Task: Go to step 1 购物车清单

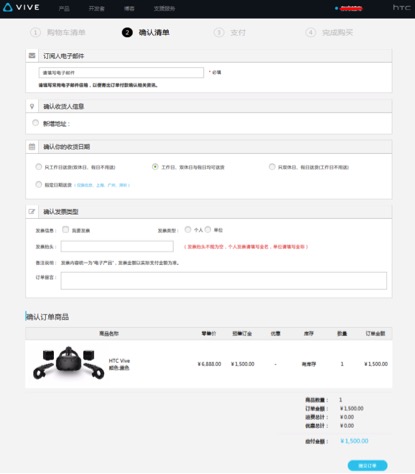Action: click(x=58, y=32)
